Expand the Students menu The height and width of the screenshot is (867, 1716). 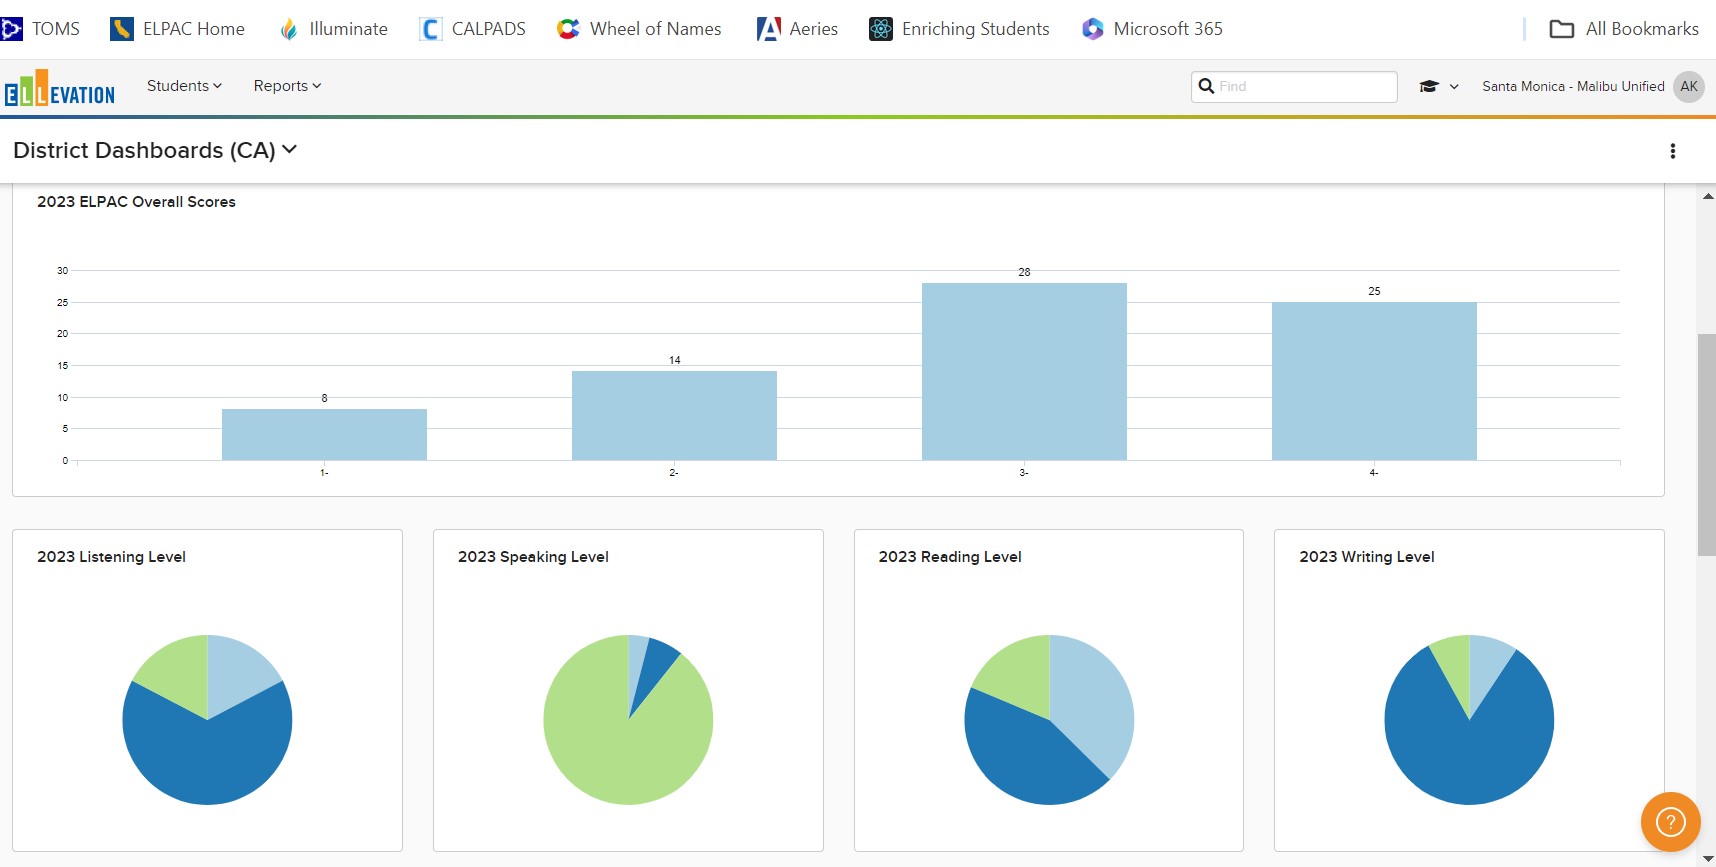(184, 86)
